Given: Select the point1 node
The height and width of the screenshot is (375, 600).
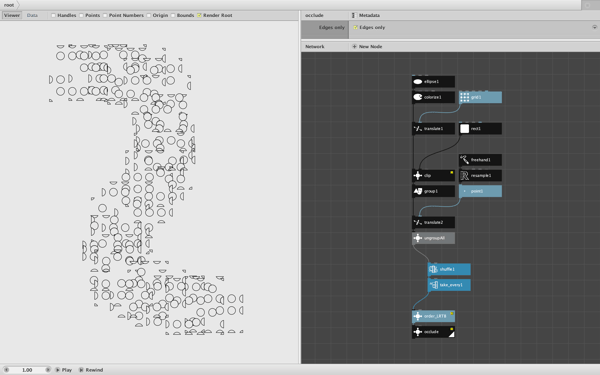Looking at the screenshot, I should [480, 191].
